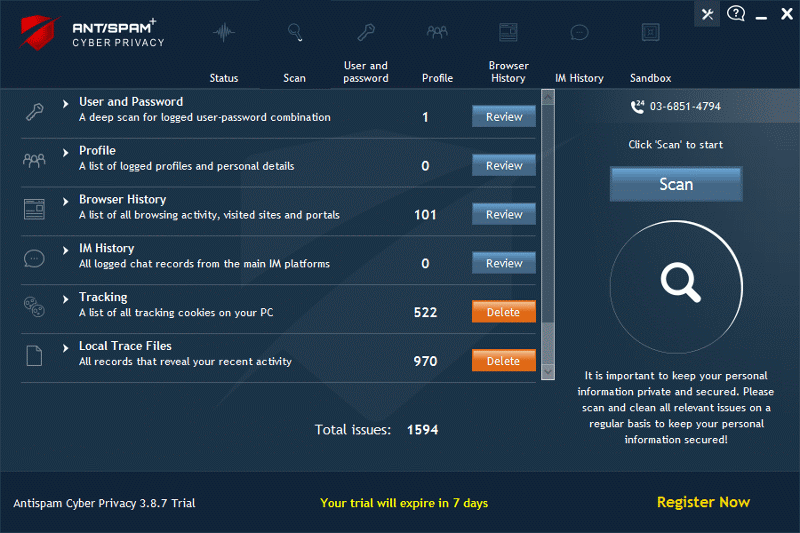This screenshot has height=533, width=800.
Task: Click the Scan magnifier icon in navigation
Action: pos(295,33)
